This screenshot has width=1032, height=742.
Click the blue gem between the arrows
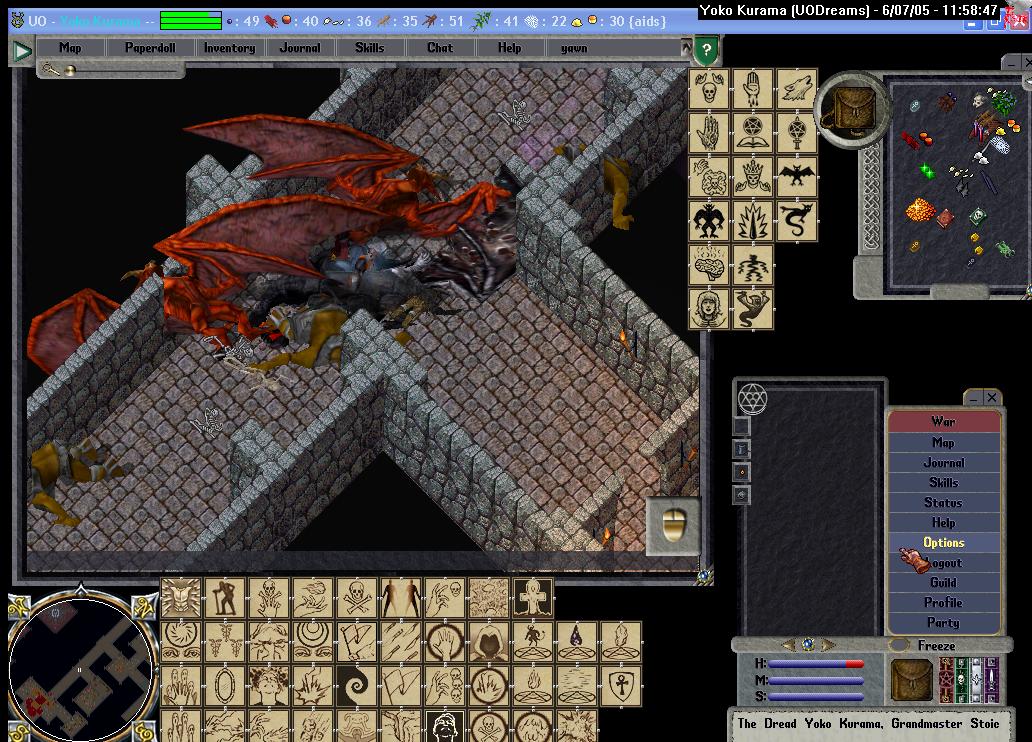[x=808, y=645]
